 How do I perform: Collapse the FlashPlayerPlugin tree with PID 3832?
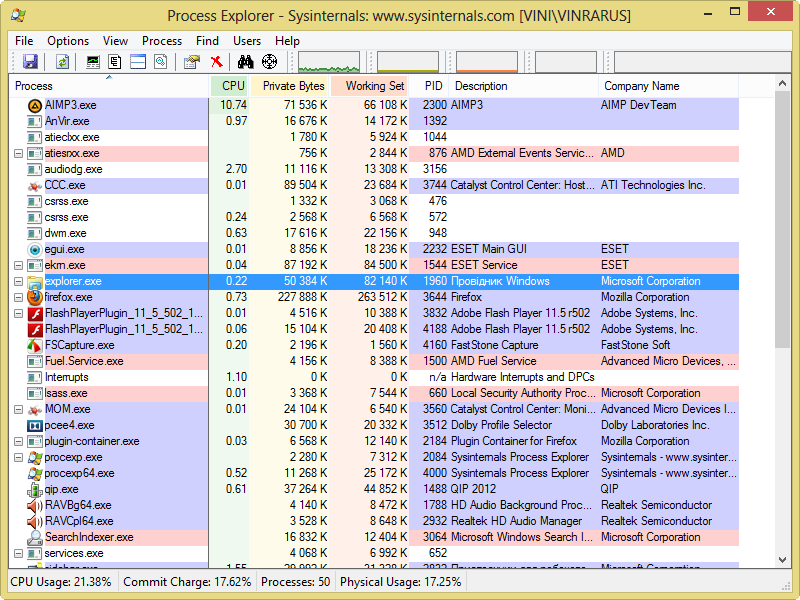(18, 313)
